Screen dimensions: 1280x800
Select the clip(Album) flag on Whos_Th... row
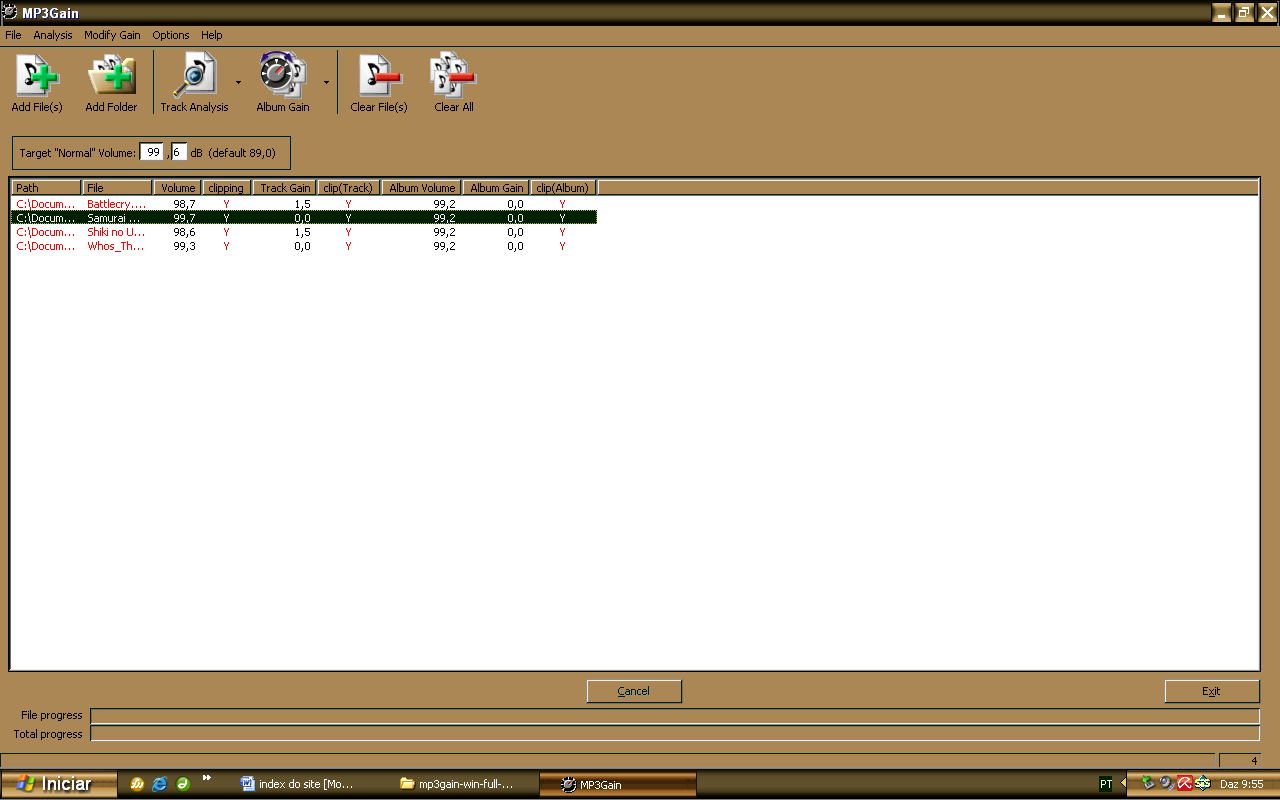(561, 245)
